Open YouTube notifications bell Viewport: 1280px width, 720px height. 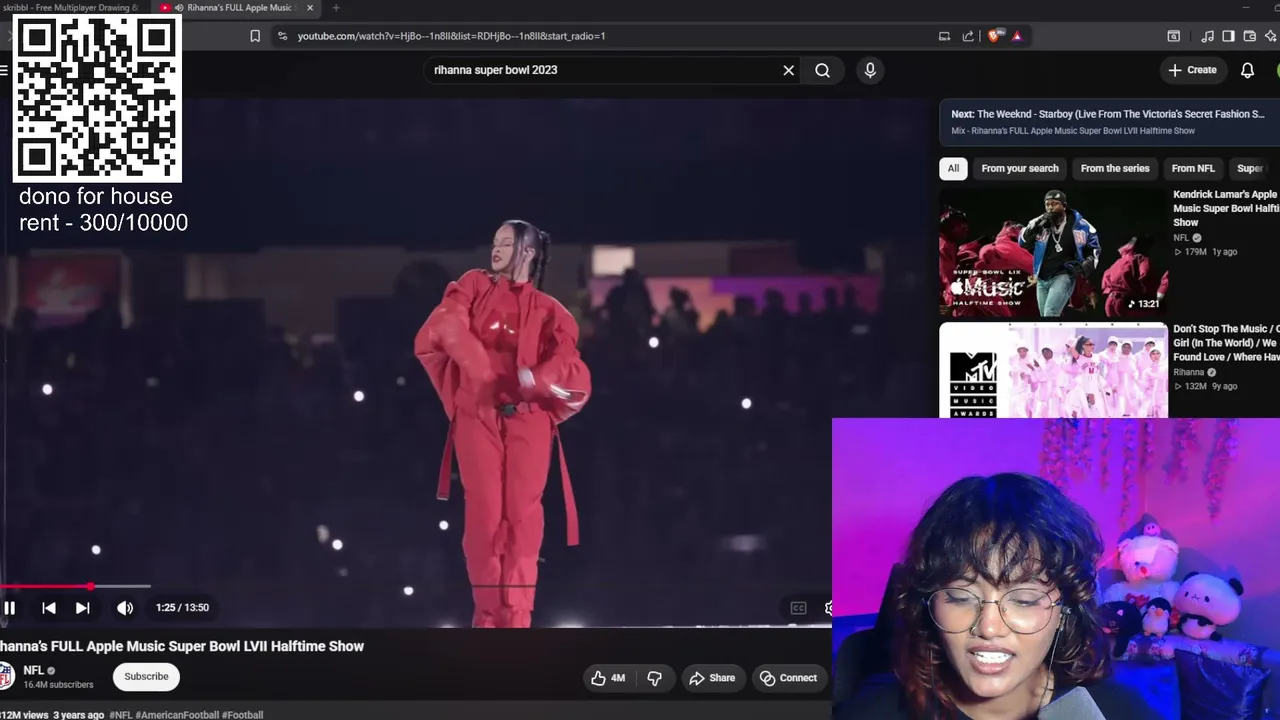coord(1248,70)
